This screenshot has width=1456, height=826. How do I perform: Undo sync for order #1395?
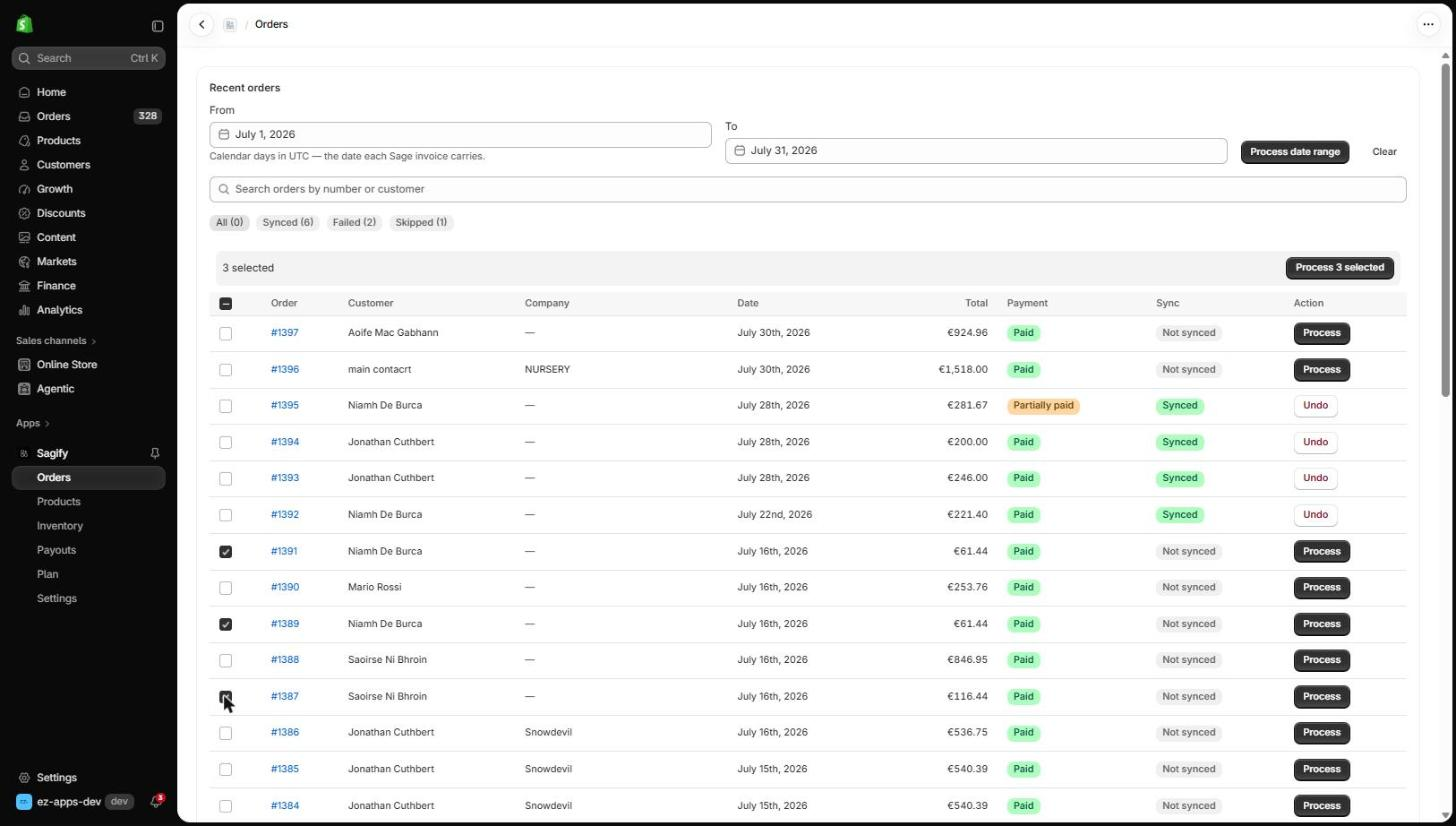click(x=1315, y=406)
